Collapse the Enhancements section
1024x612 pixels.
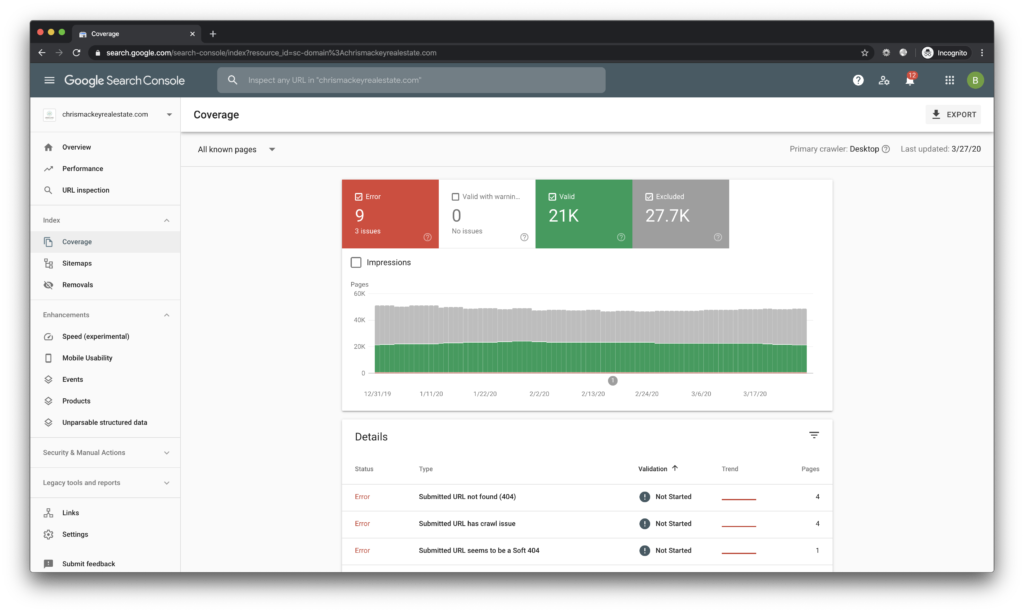click(167, 315)
